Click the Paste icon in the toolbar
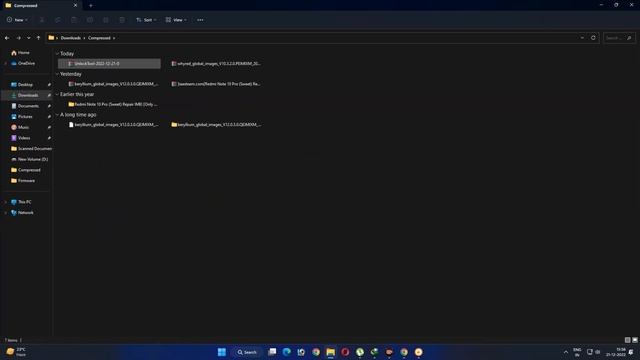Screen dimensions: 640x360 [x=74, y=20]
